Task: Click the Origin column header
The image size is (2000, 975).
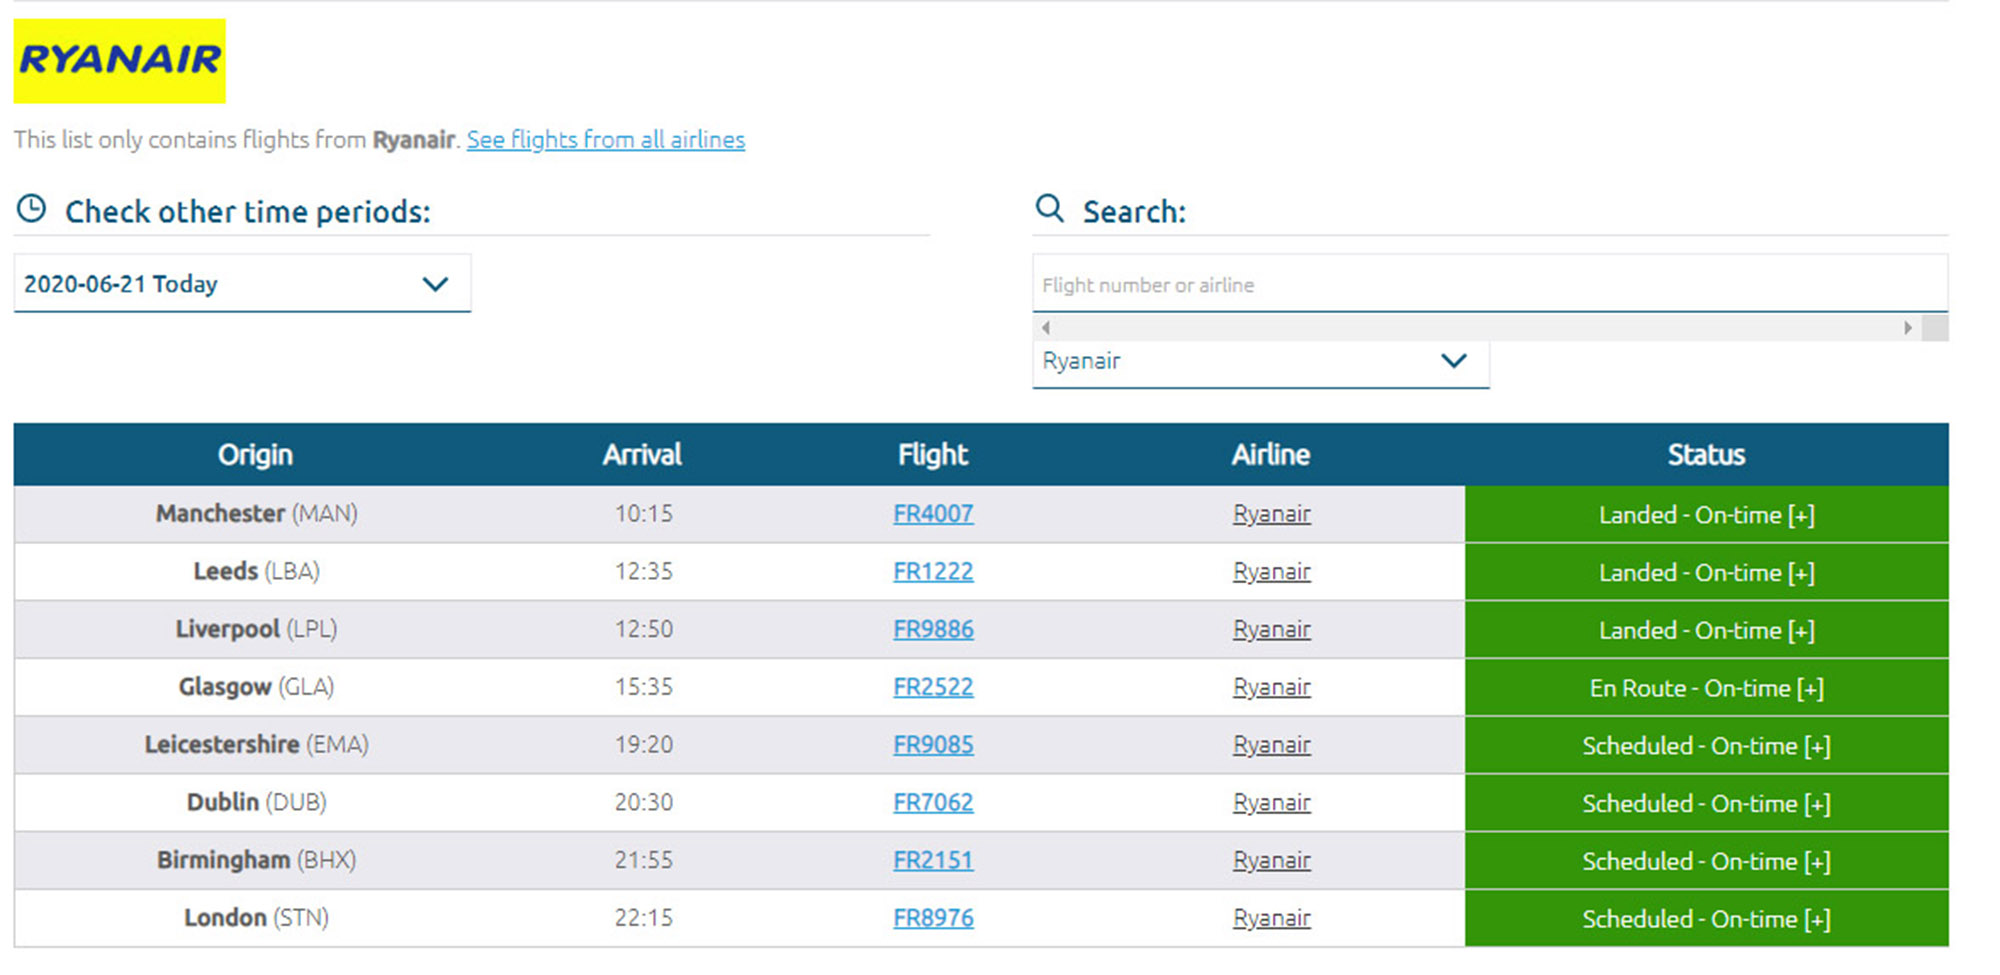Action: (256, 455)
